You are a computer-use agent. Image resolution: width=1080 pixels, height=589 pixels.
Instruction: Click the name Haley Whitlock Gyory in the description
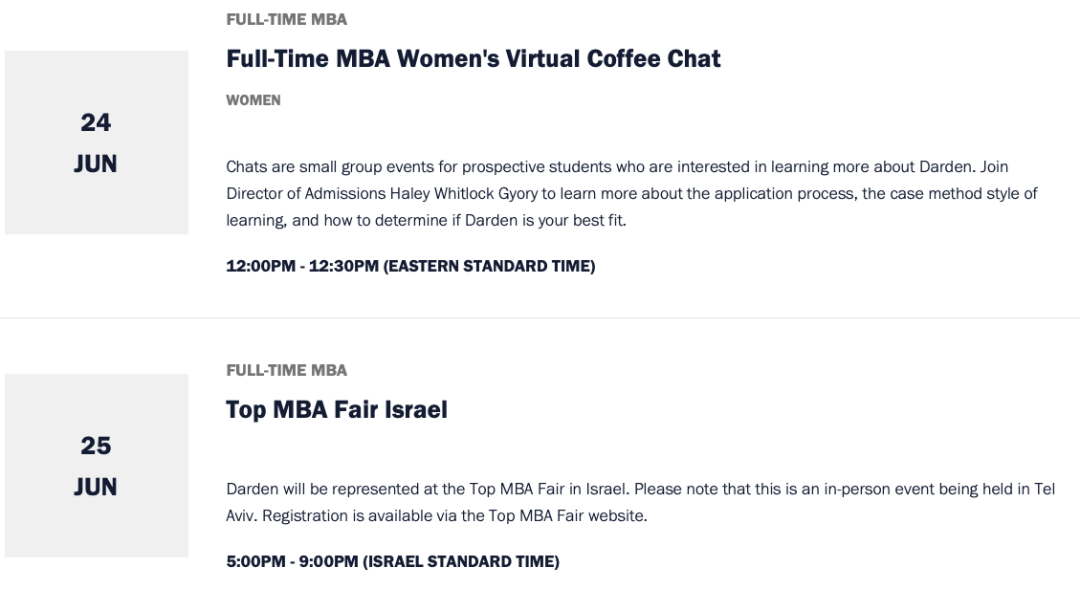coord(464,194)
